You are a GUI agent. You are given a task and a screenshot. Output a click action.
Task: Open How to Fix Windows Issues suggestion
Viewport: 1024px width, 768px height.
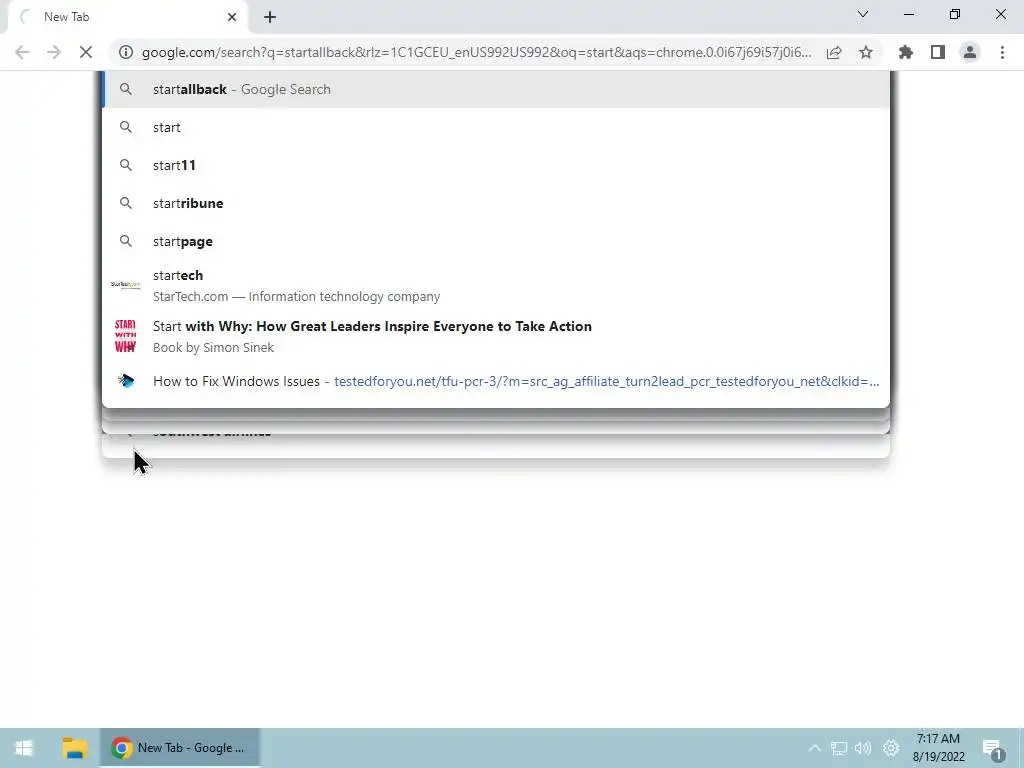pyautogui.click(x=496, y=381)
